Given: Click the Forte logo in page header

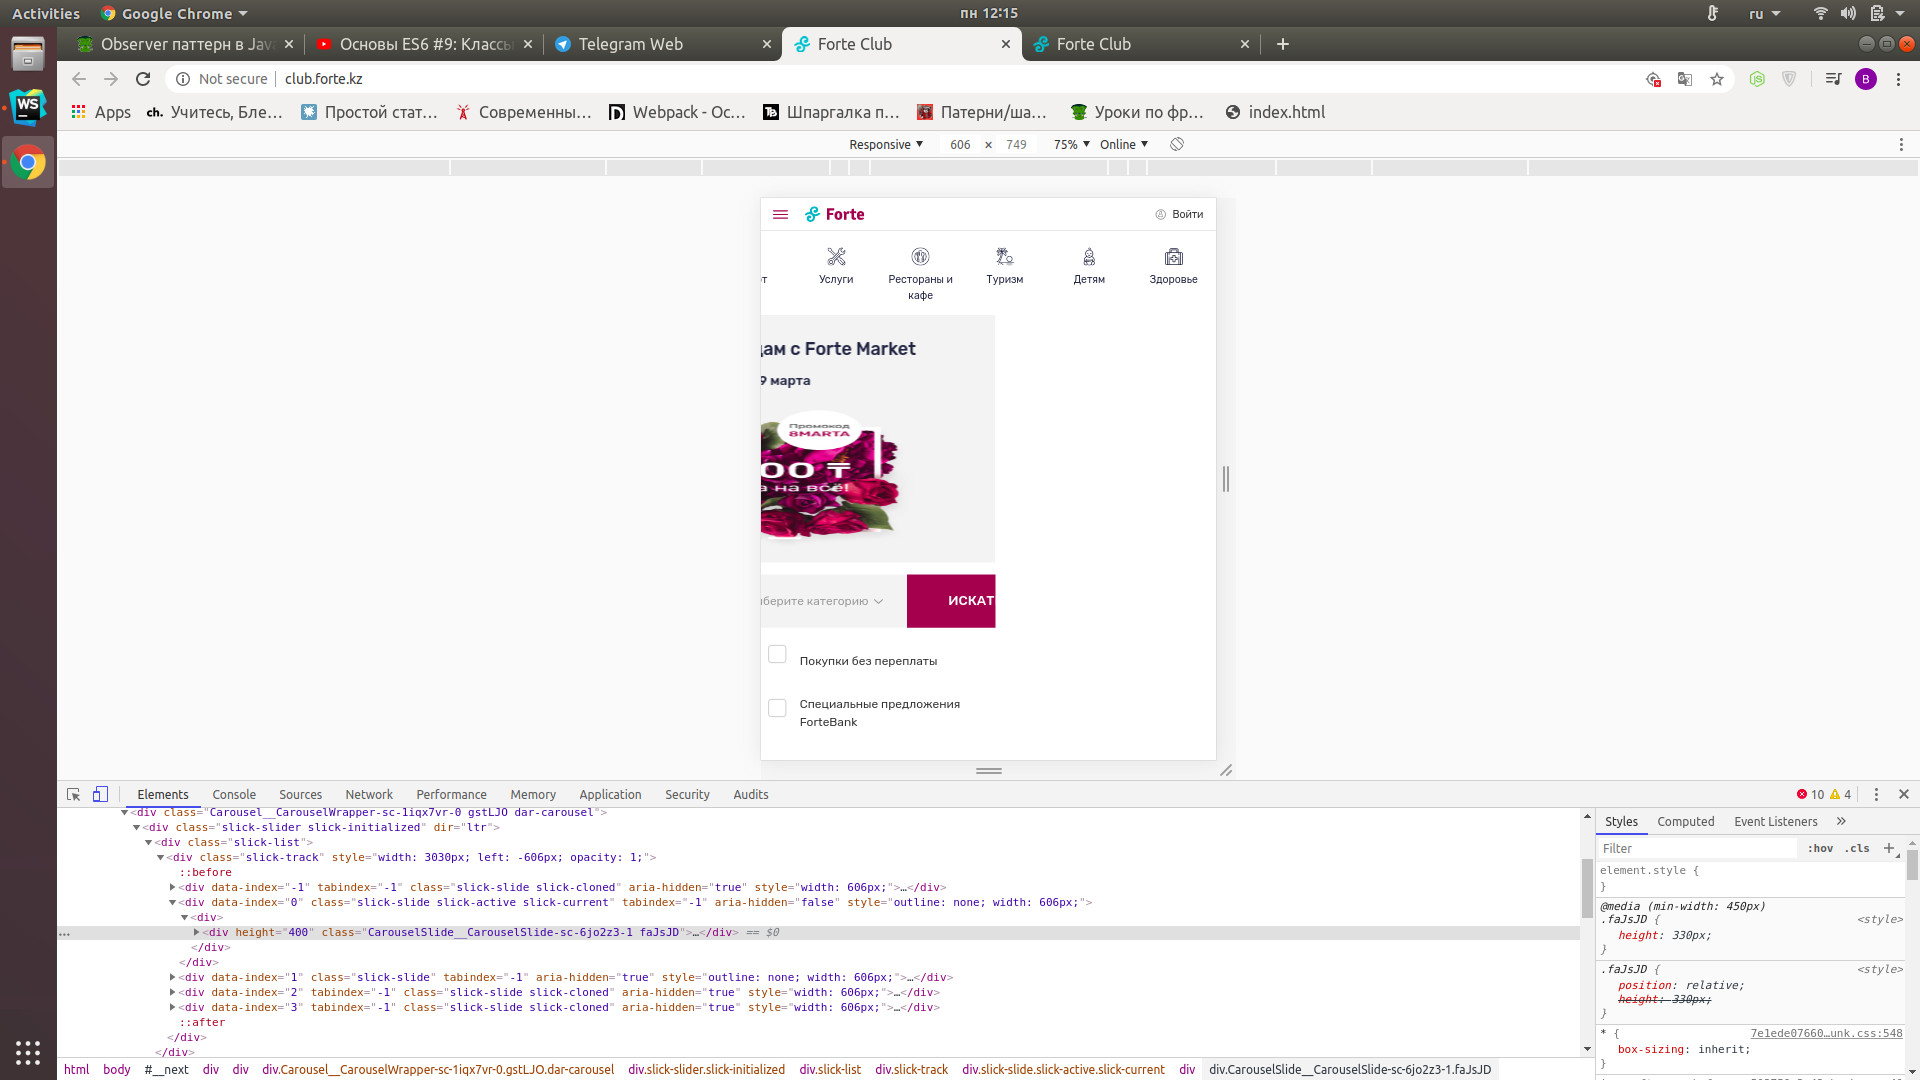Looking at the screenshot, I should point(834,214).
